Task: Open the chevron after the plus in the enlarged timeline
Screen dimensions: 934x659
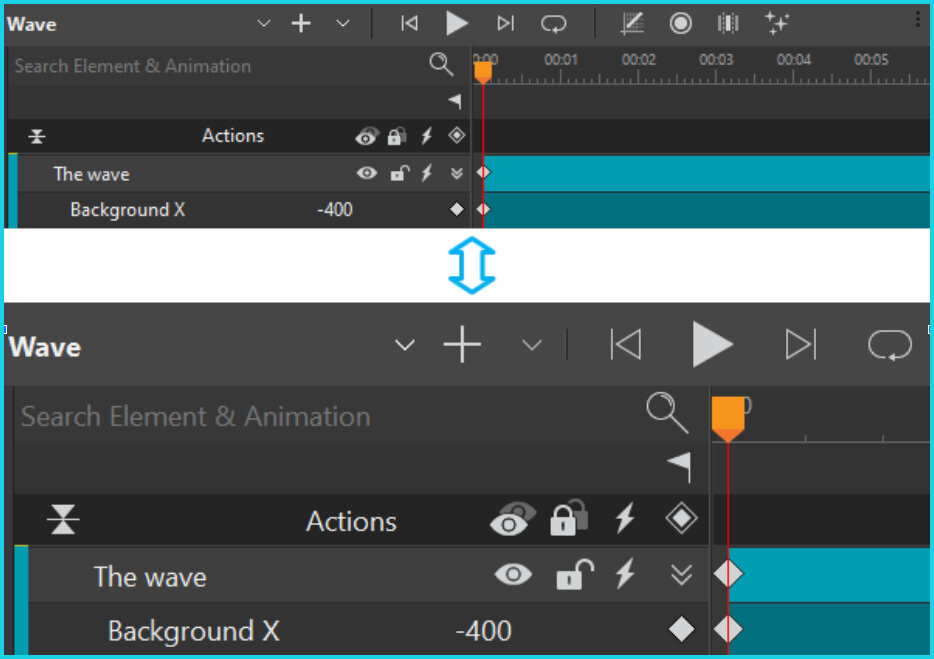Action: [531, 345]
